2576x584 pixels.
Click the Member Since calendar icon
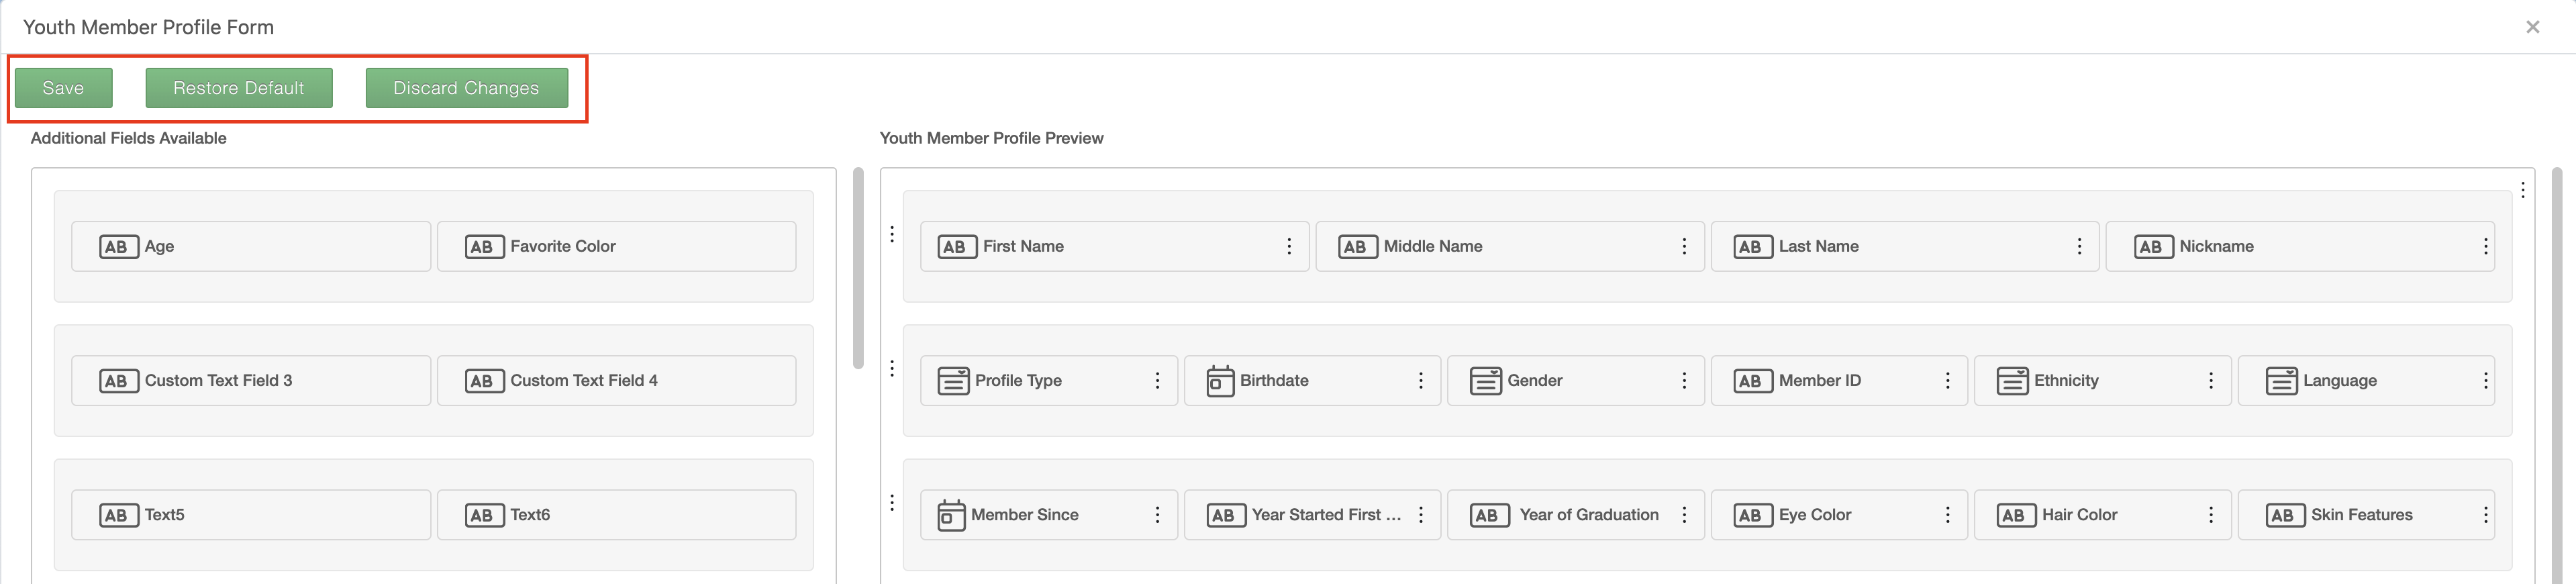click(951, 515)
